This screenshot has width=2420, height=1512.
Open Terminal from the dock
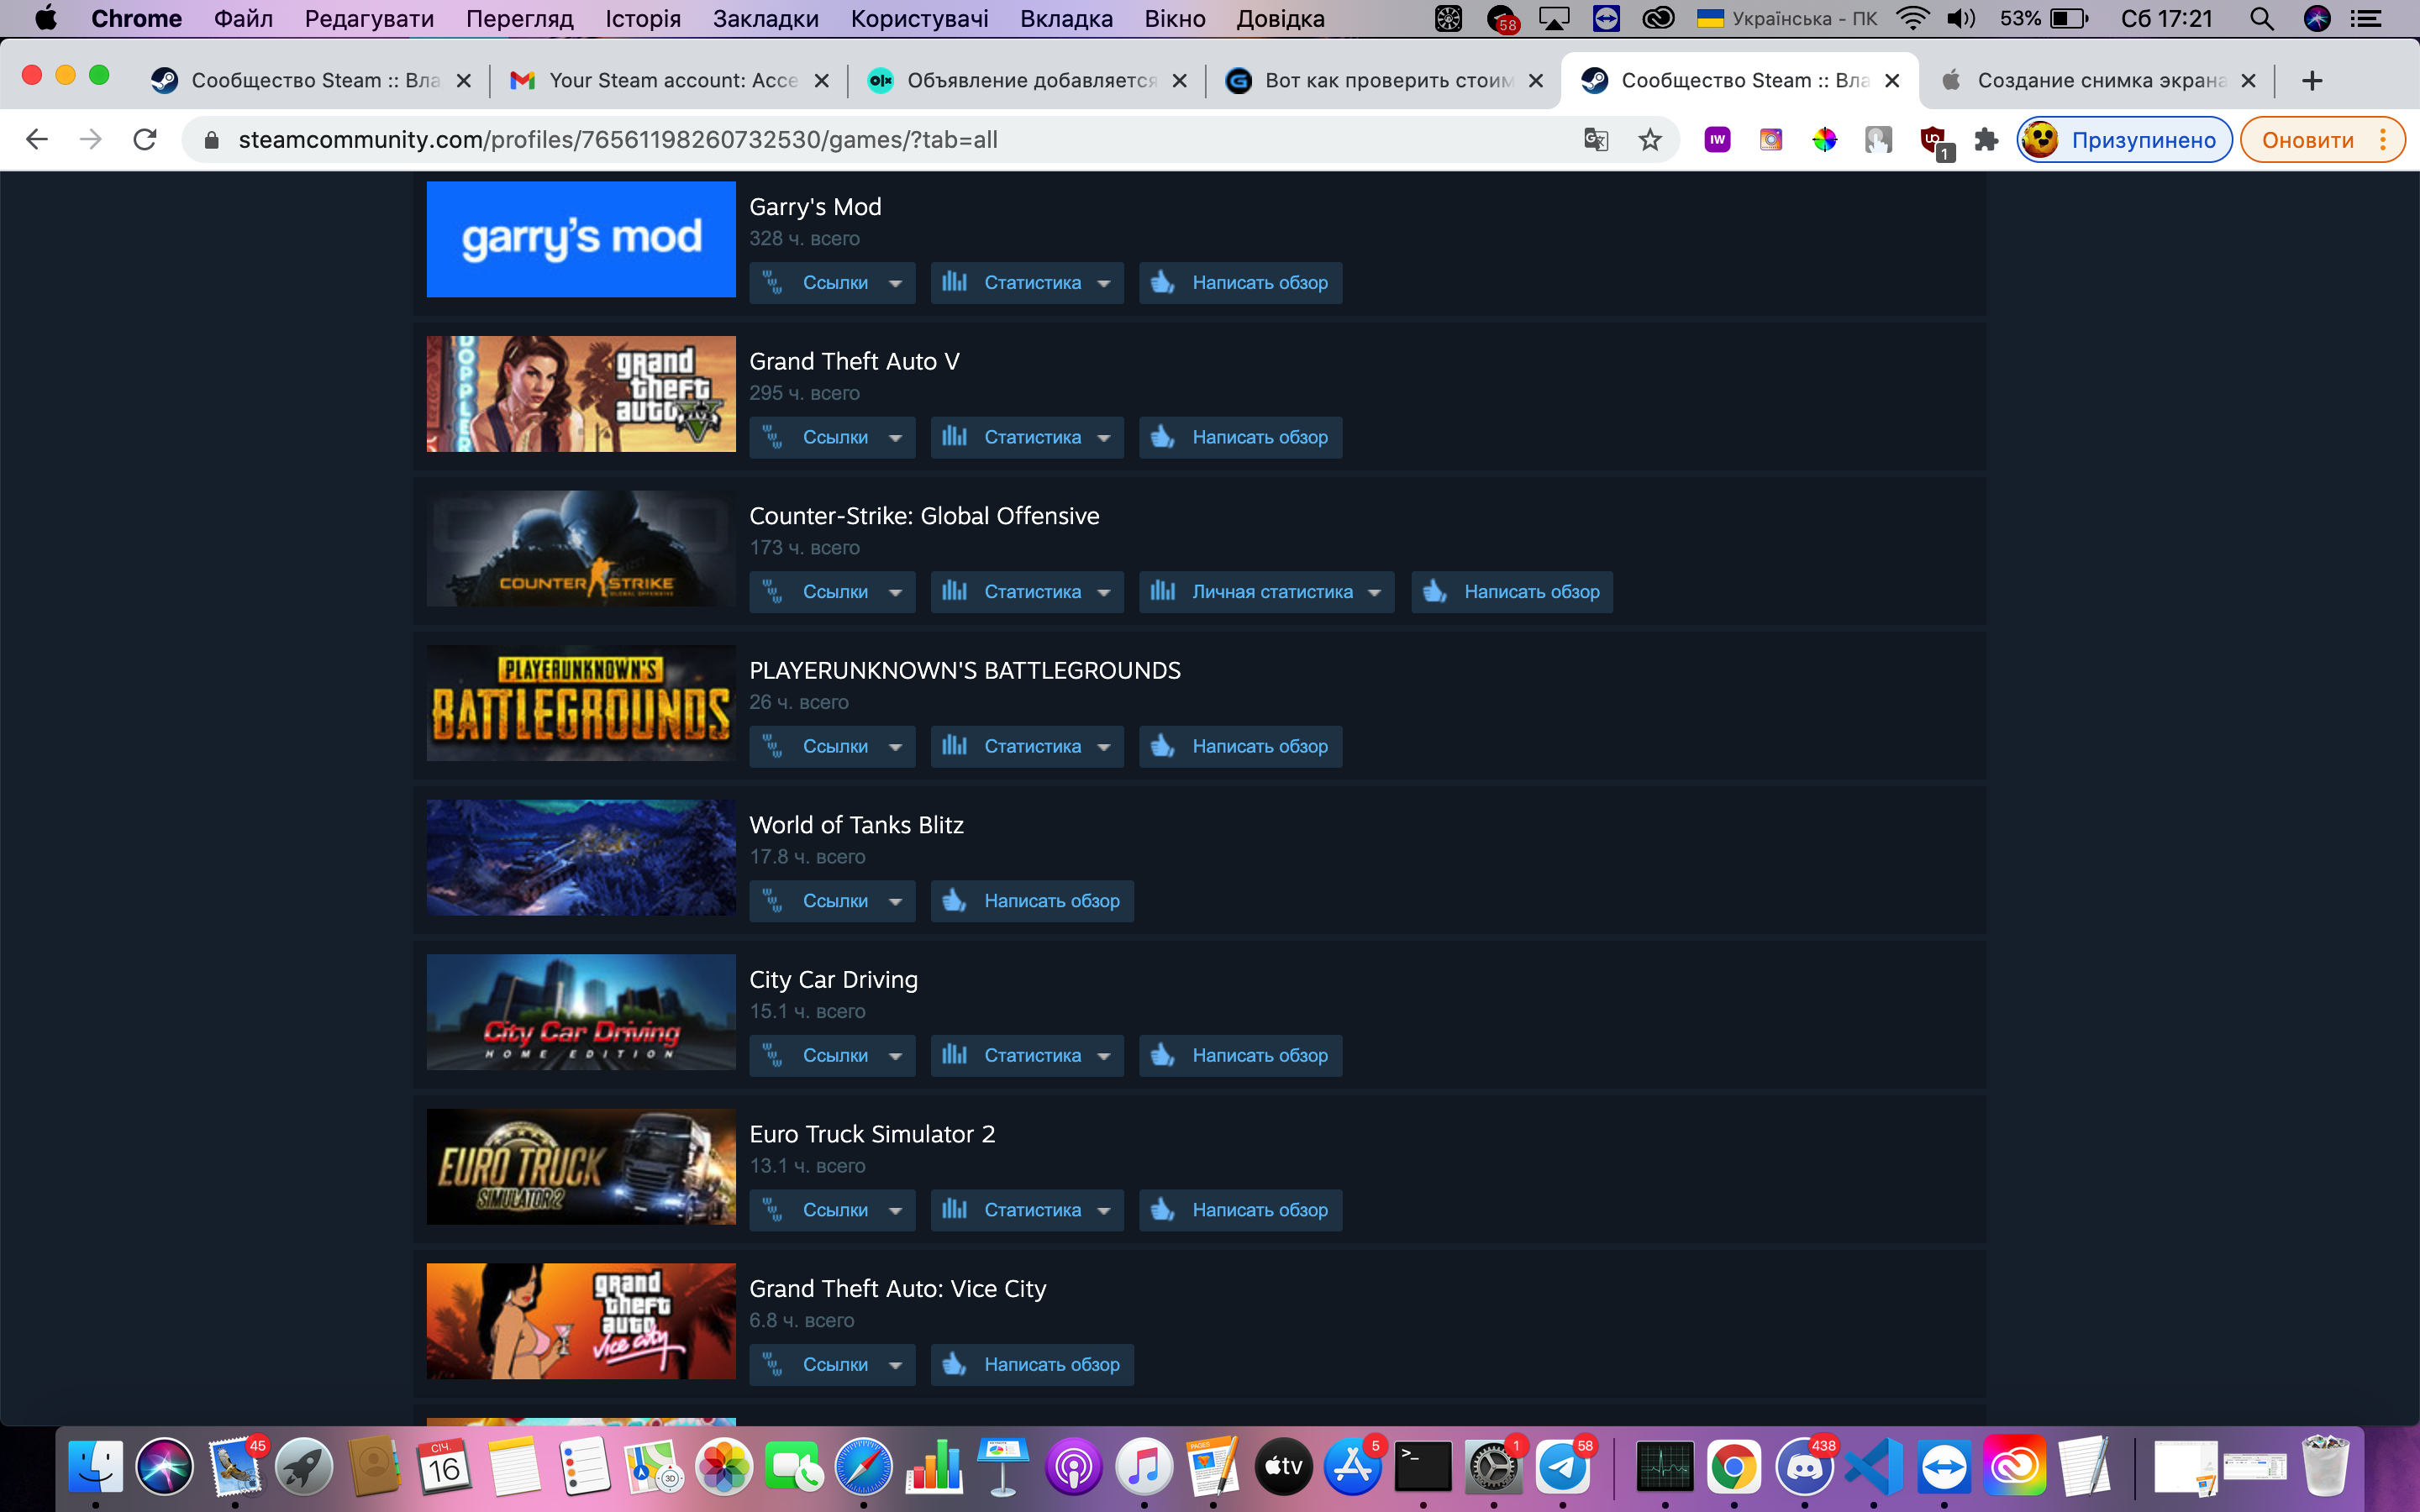(x=1423, y=1467)
